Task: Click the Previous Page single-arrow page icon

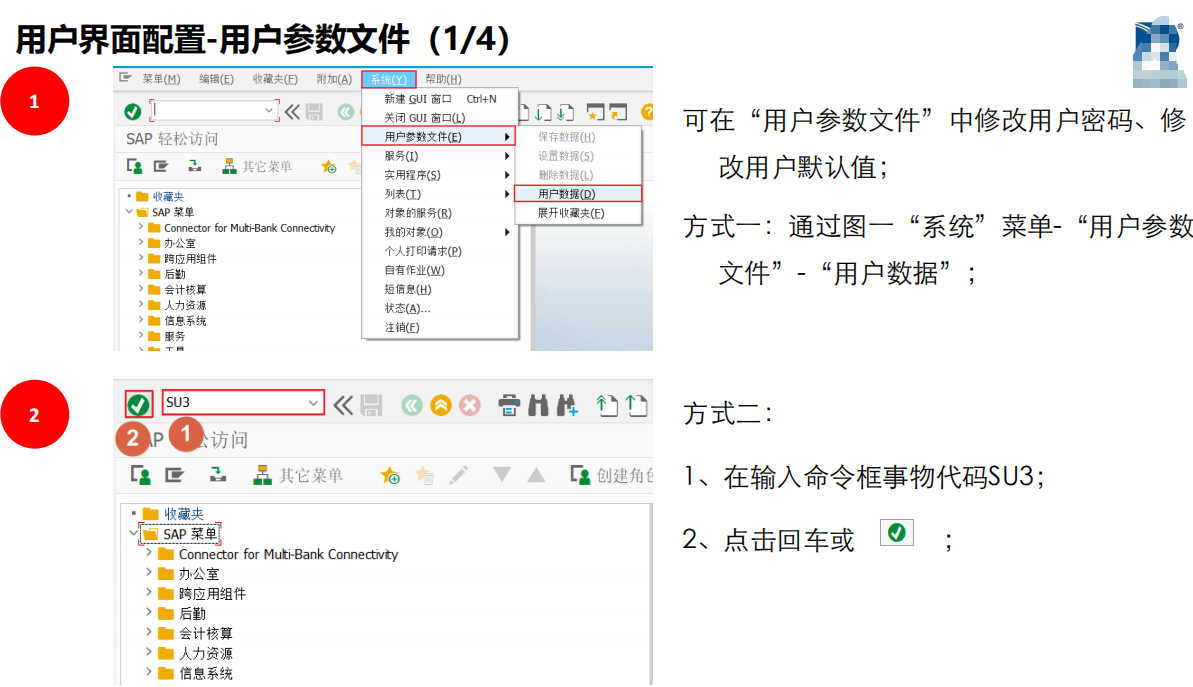Action: point(636,406)
